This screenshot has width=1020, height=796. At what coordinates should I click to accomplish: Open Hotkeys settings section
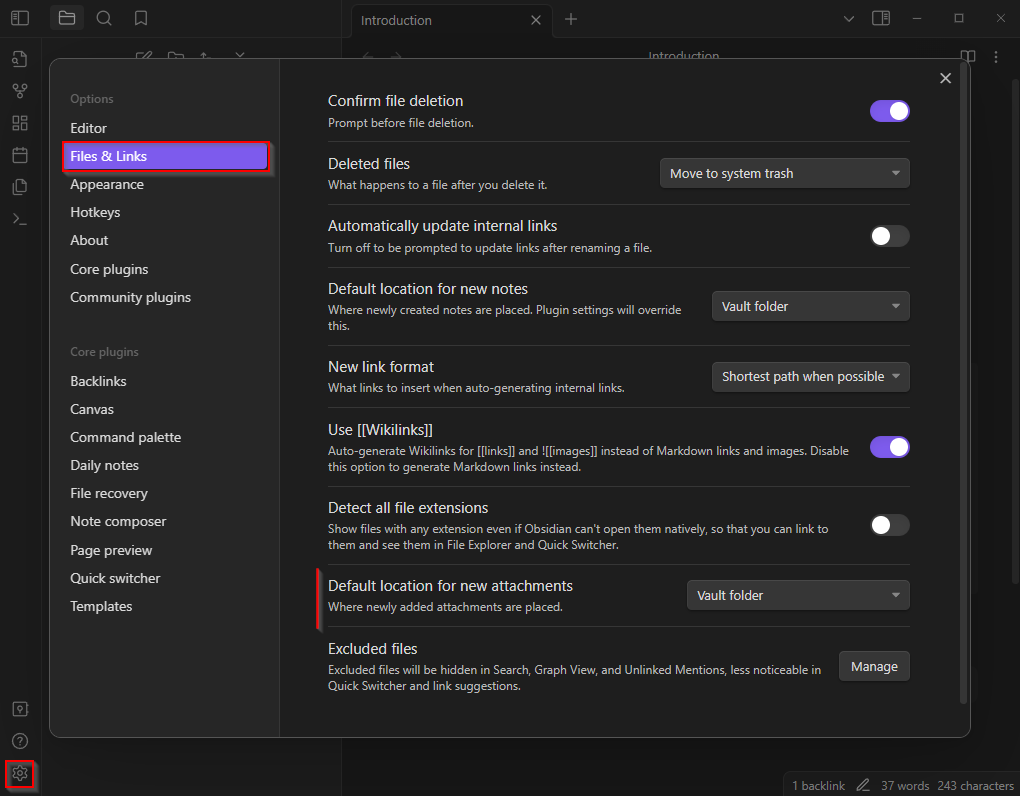coord(165,213)
